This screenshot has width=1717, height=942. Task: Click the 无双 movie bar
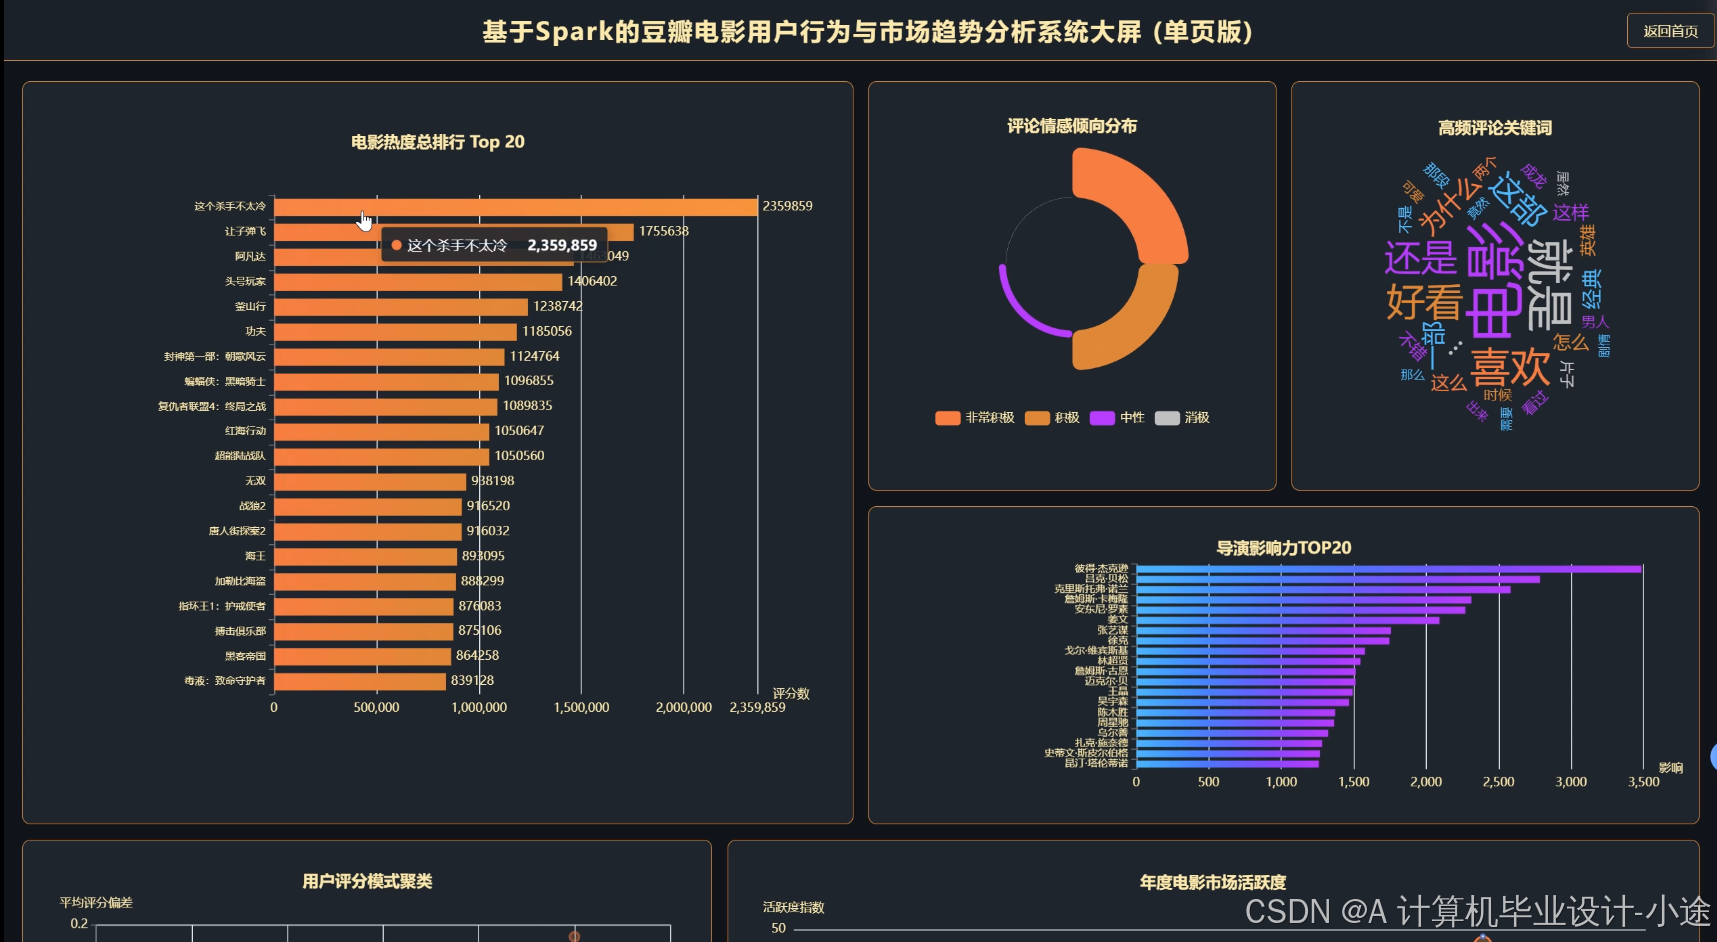[370, 482]
